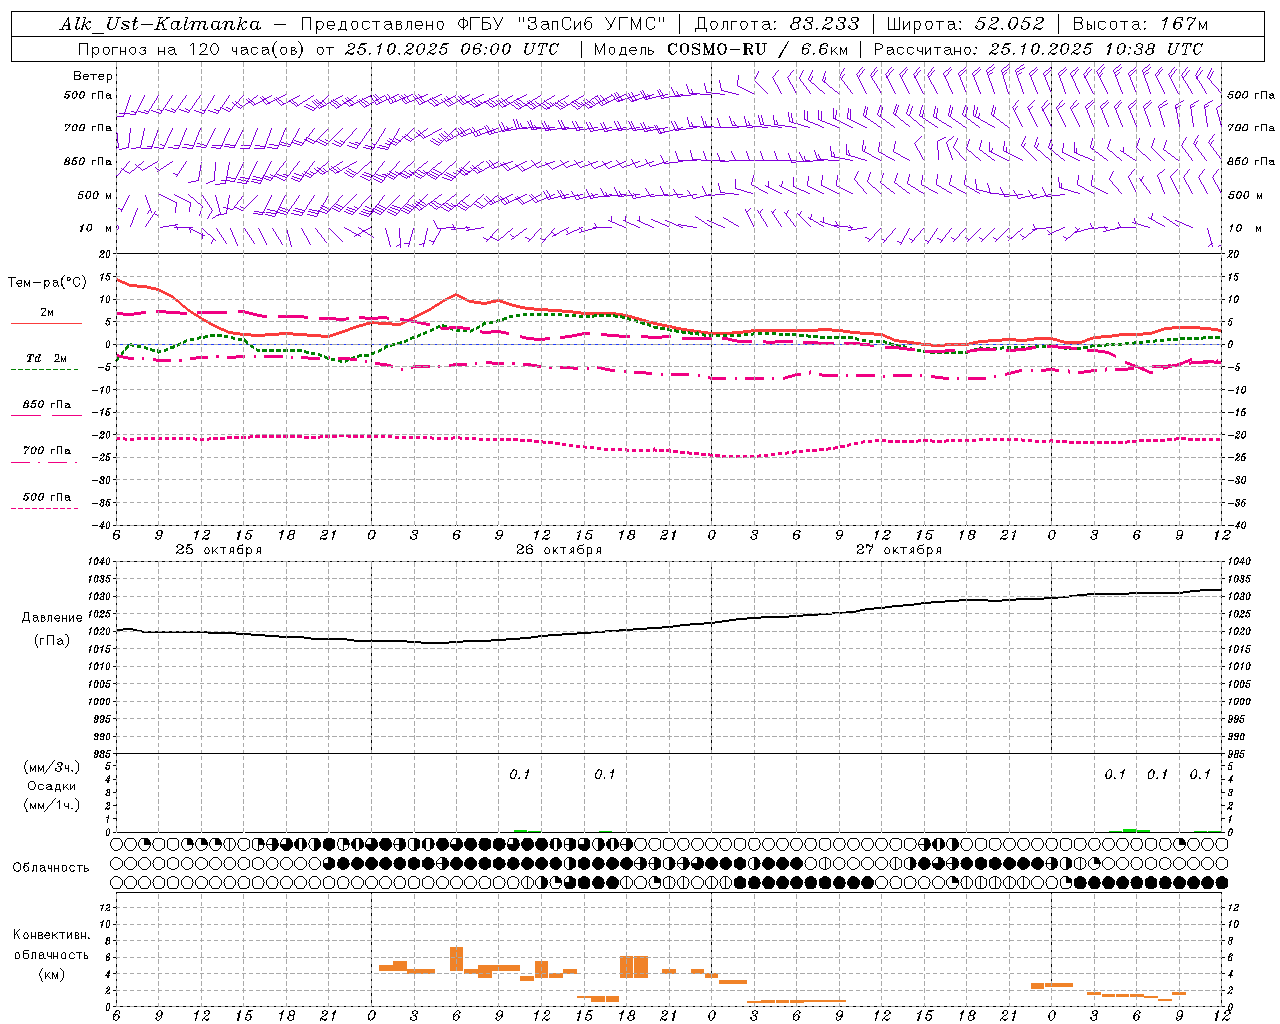
Task: Click the left "500 м" wind level label
Action: click(95, 195)
